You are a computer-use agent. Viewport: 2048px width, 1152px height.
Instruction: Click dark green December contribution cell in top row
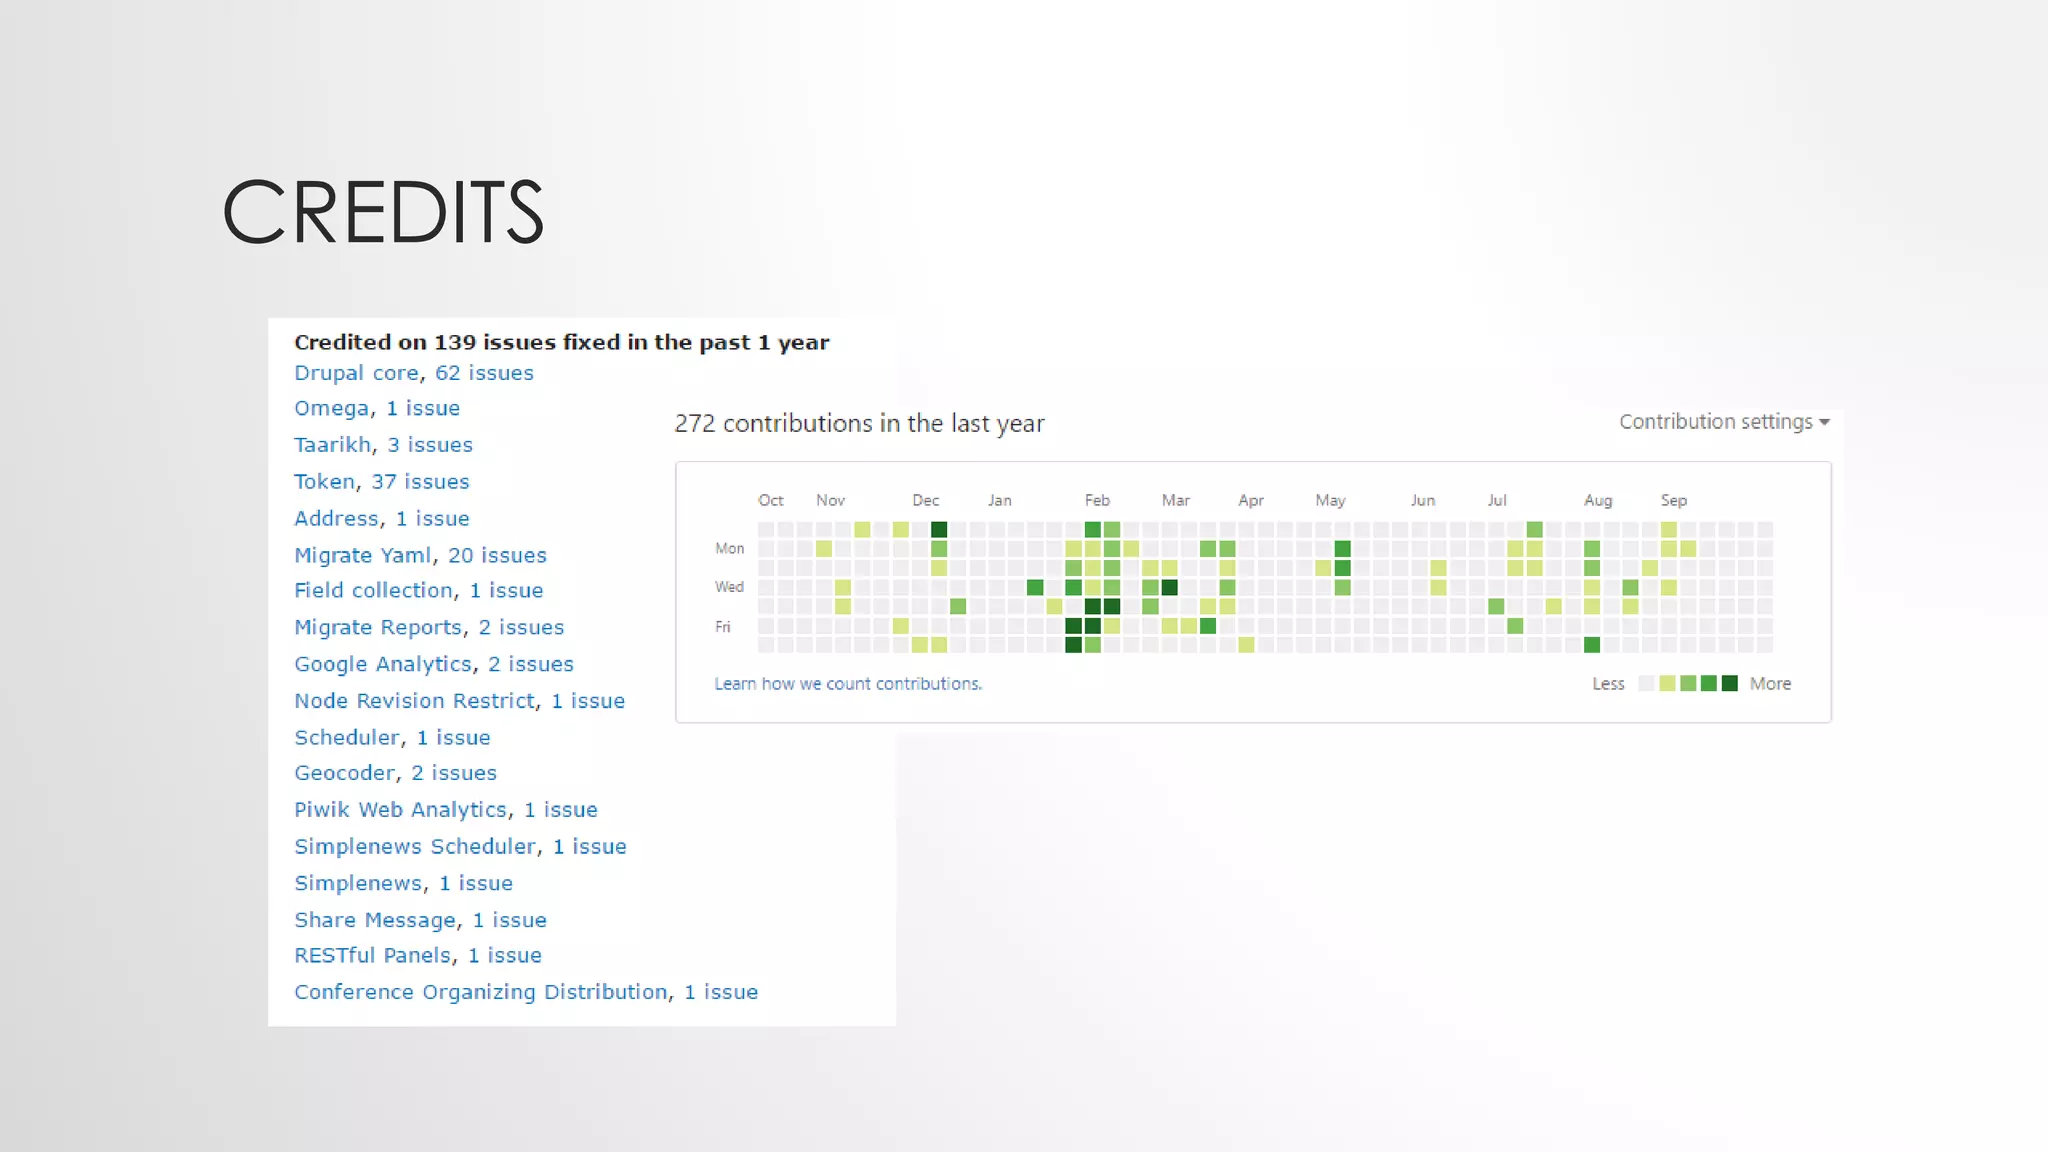click(939, 529)
